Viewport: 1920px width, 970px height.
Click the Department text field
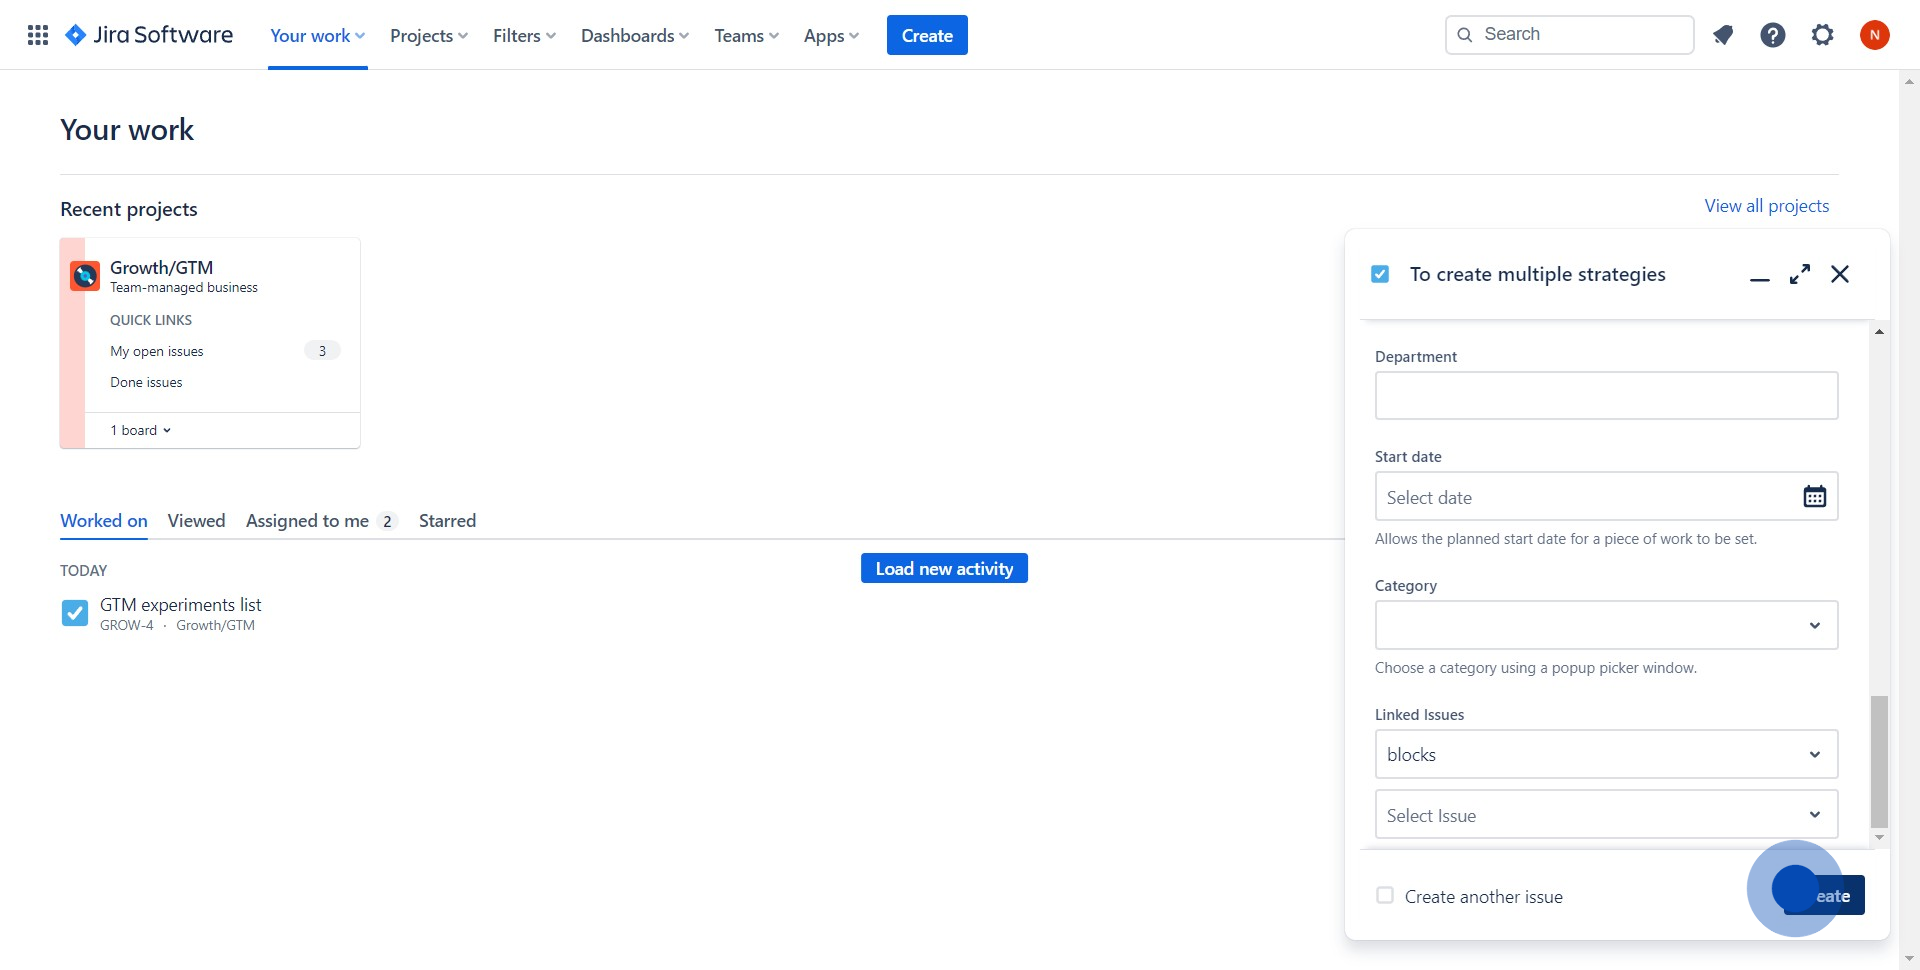[1606, 396]
